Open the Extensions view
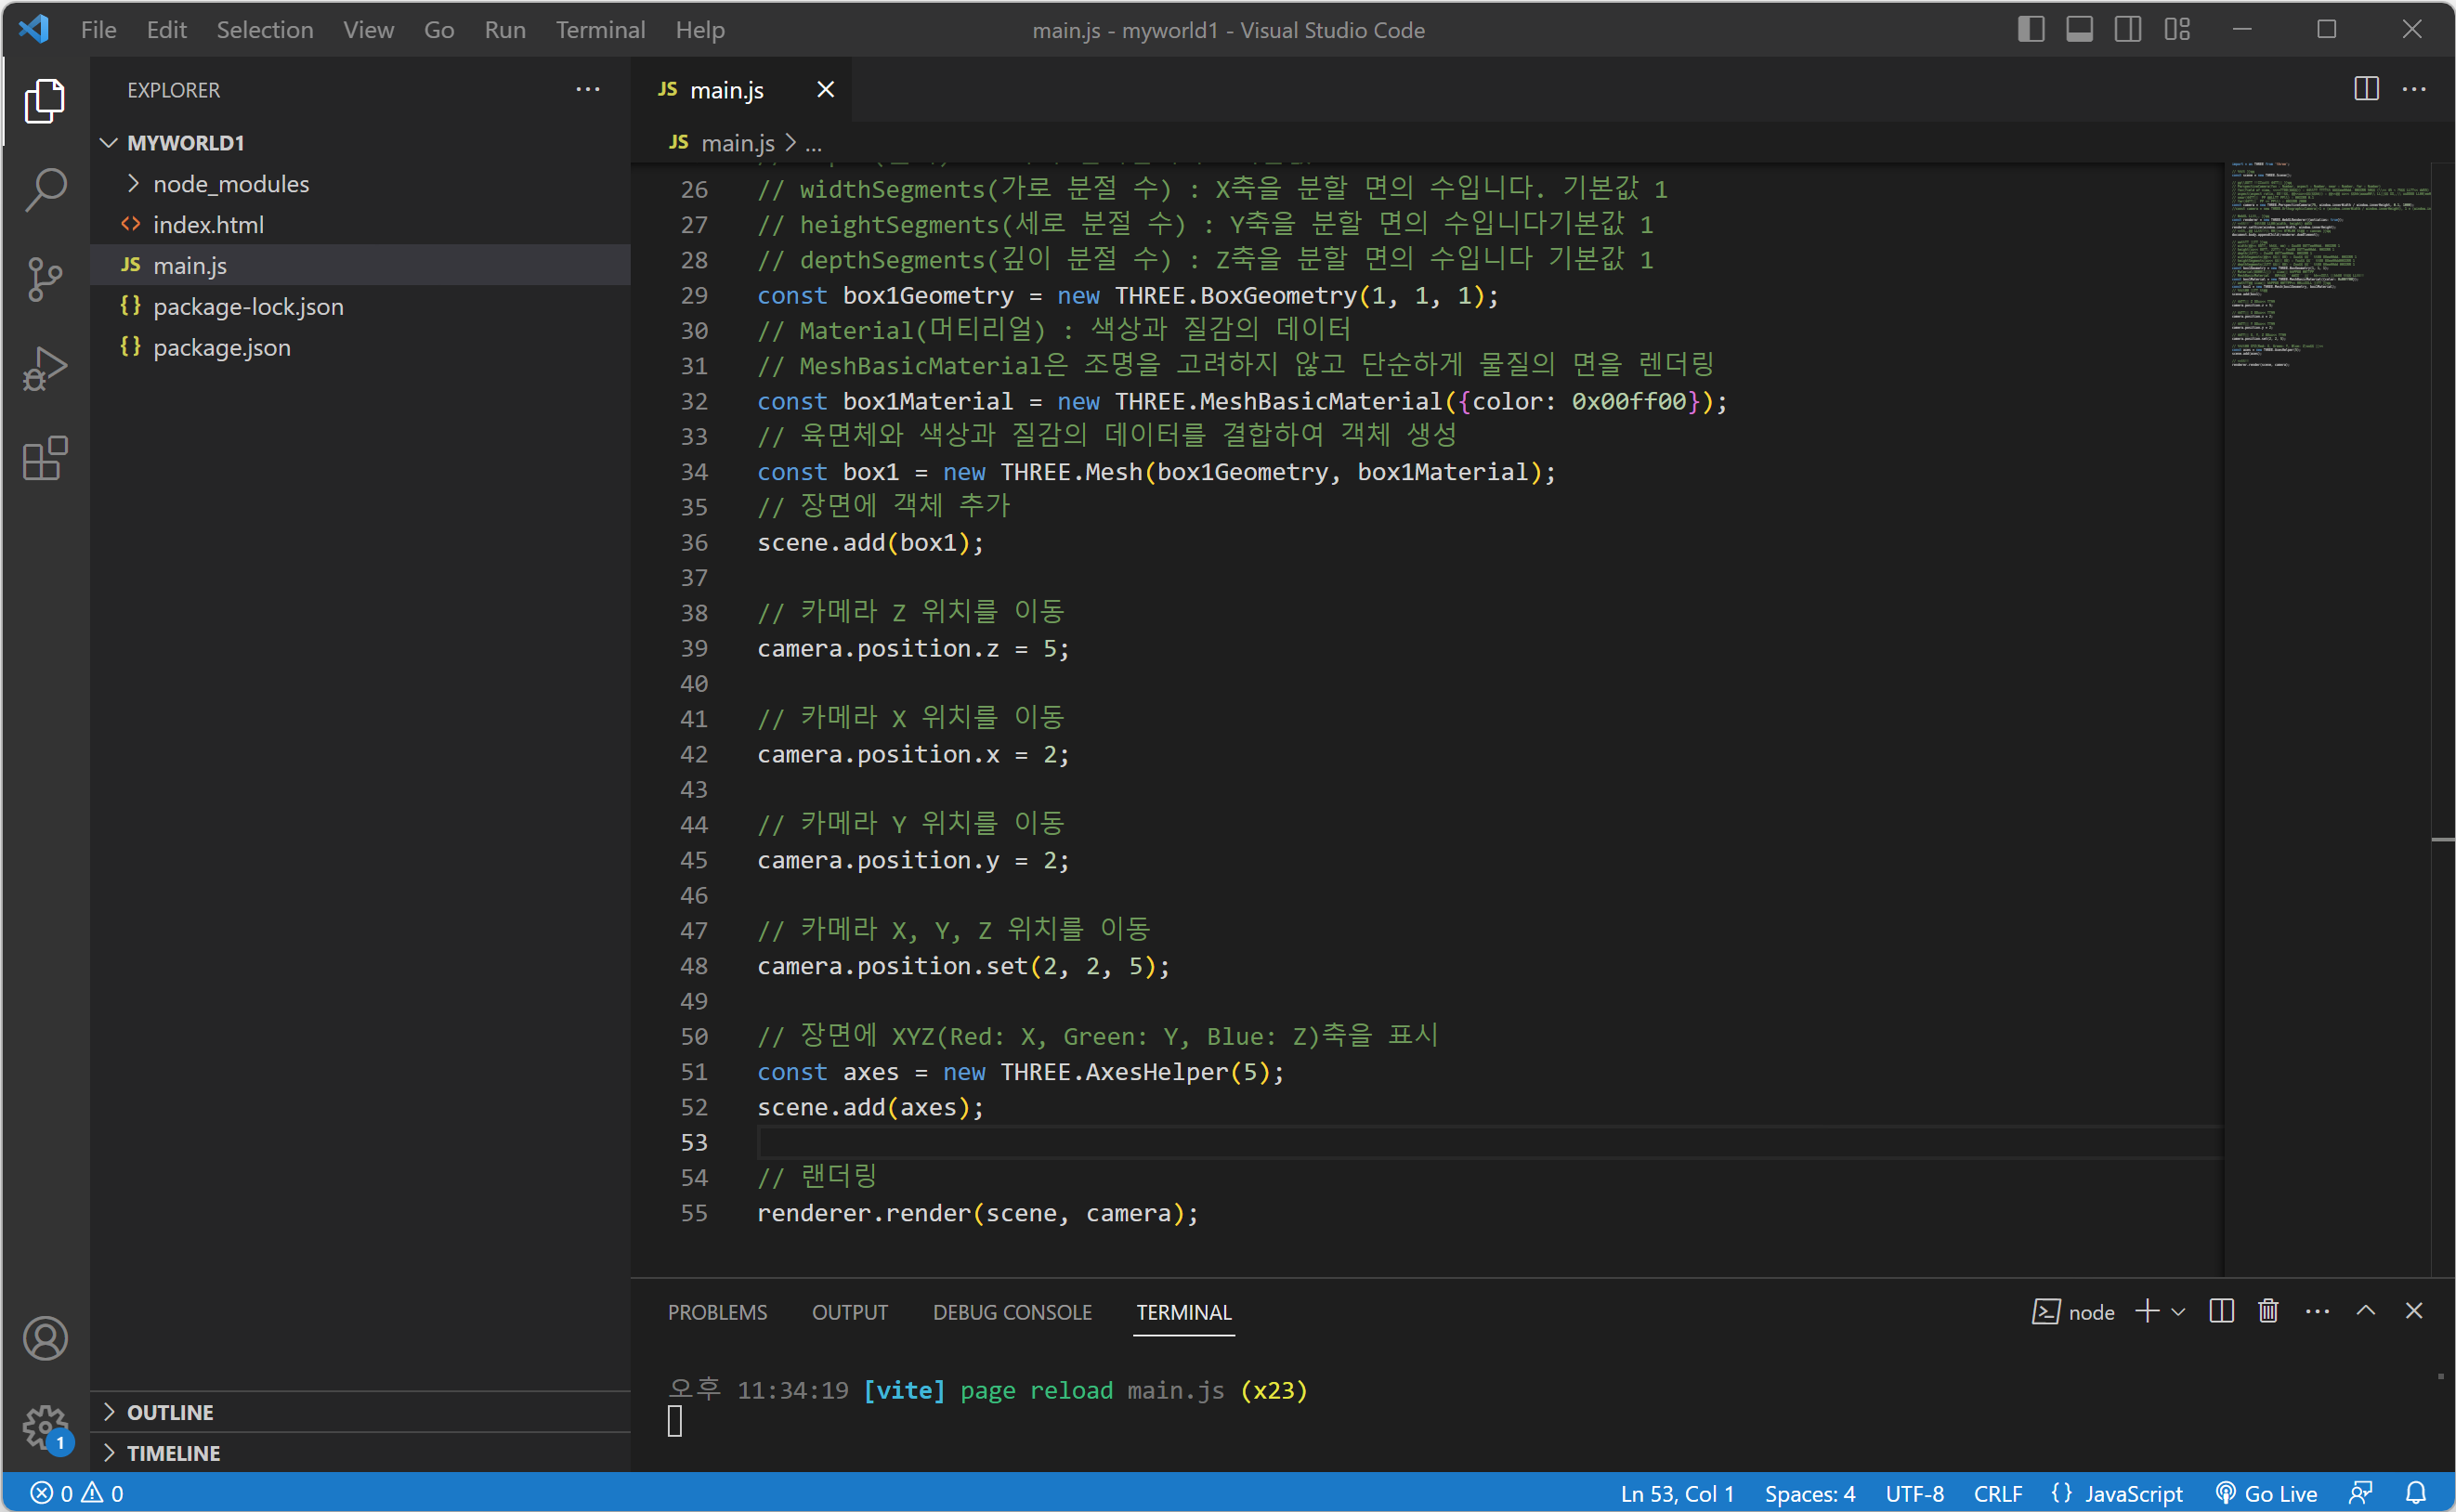The image size is (2456, 1512). click(45, 459)
